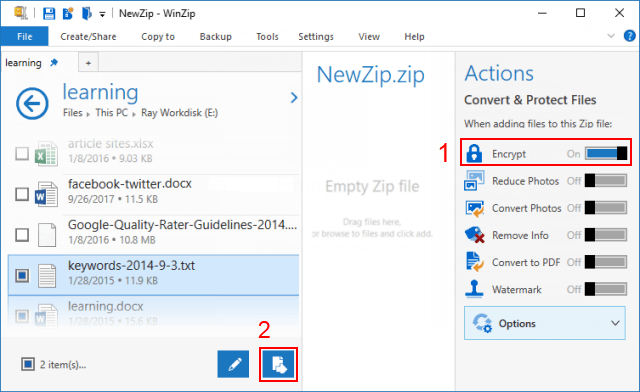Click the pin icon on learning tab
The image size is (640, 392).
click(x=54, y=62)
